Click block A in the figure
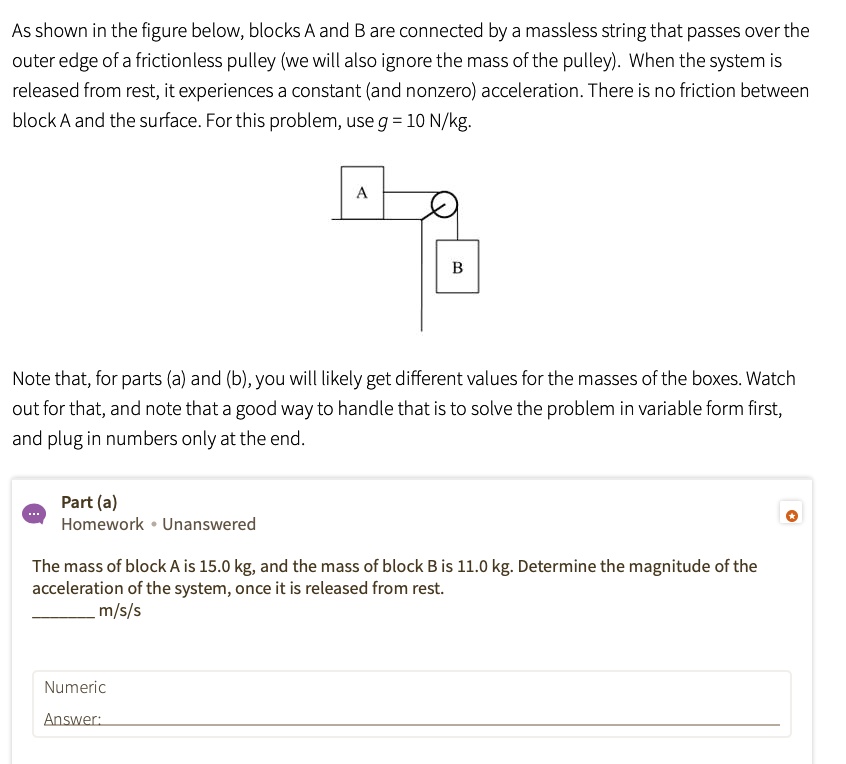 click(362, 193)
